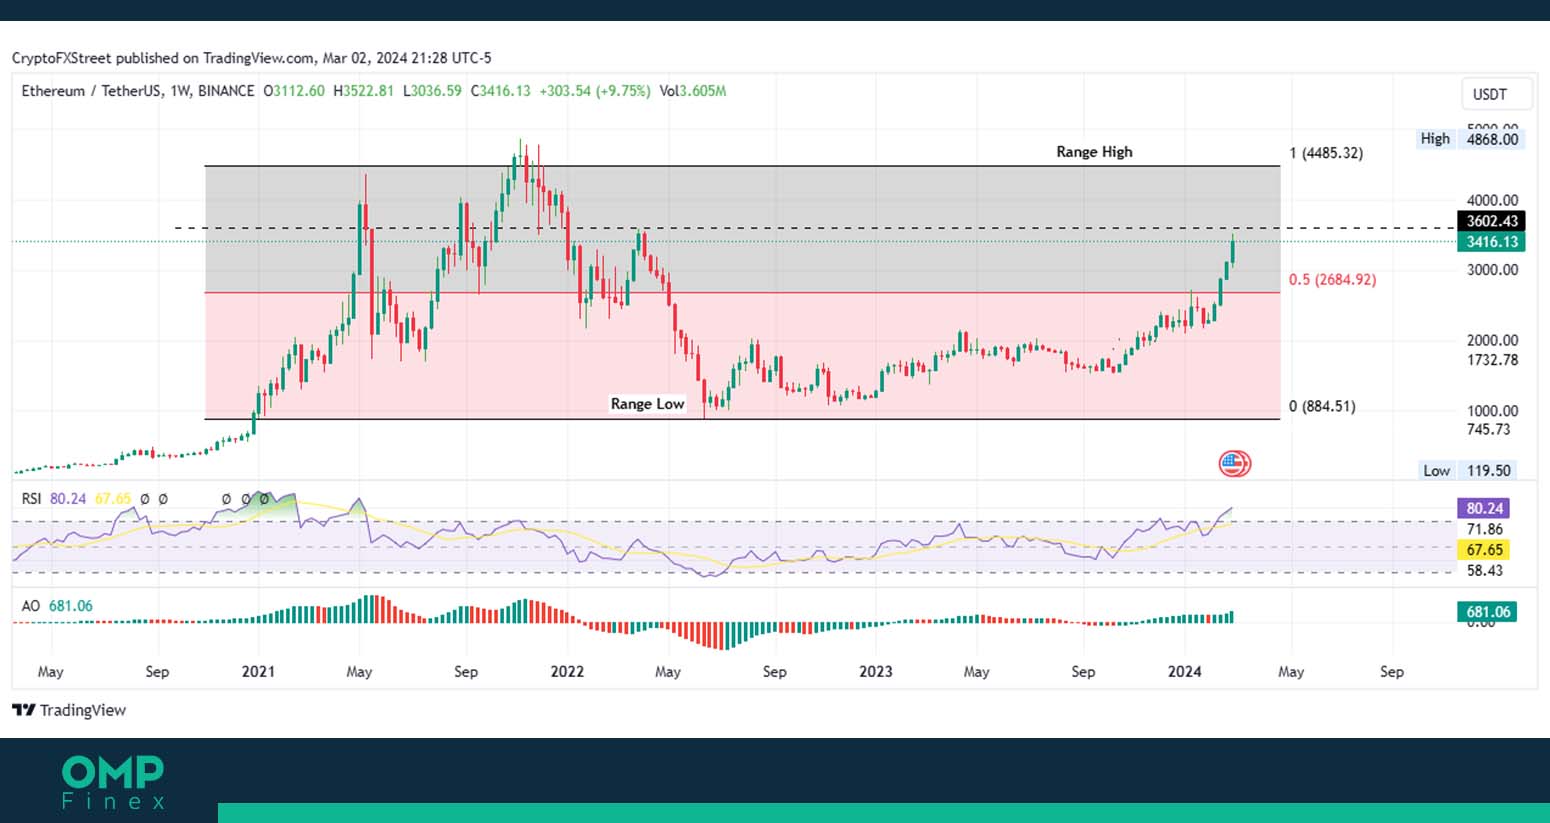Select the Range Low label

point(647,404)
